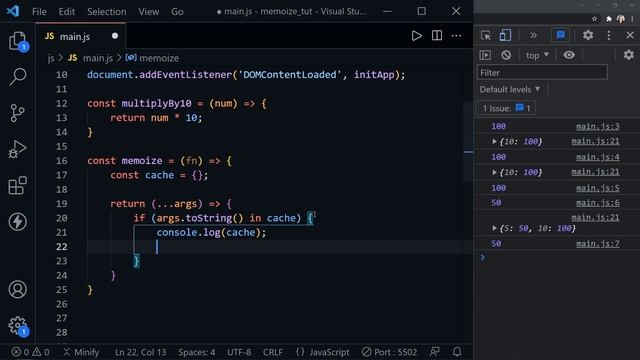Open the View menu
The height and width of the screenshot is (360, 640).
click(149, 11)
